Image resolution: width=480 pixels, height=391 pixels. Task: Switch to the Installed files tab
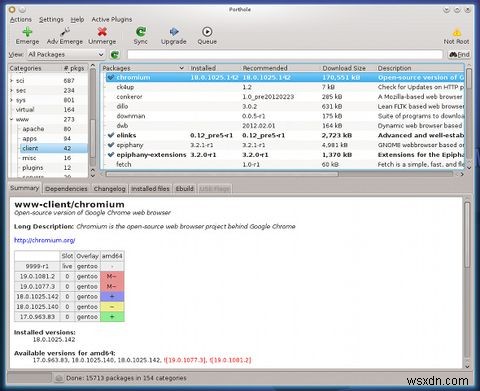click(150, 189)
